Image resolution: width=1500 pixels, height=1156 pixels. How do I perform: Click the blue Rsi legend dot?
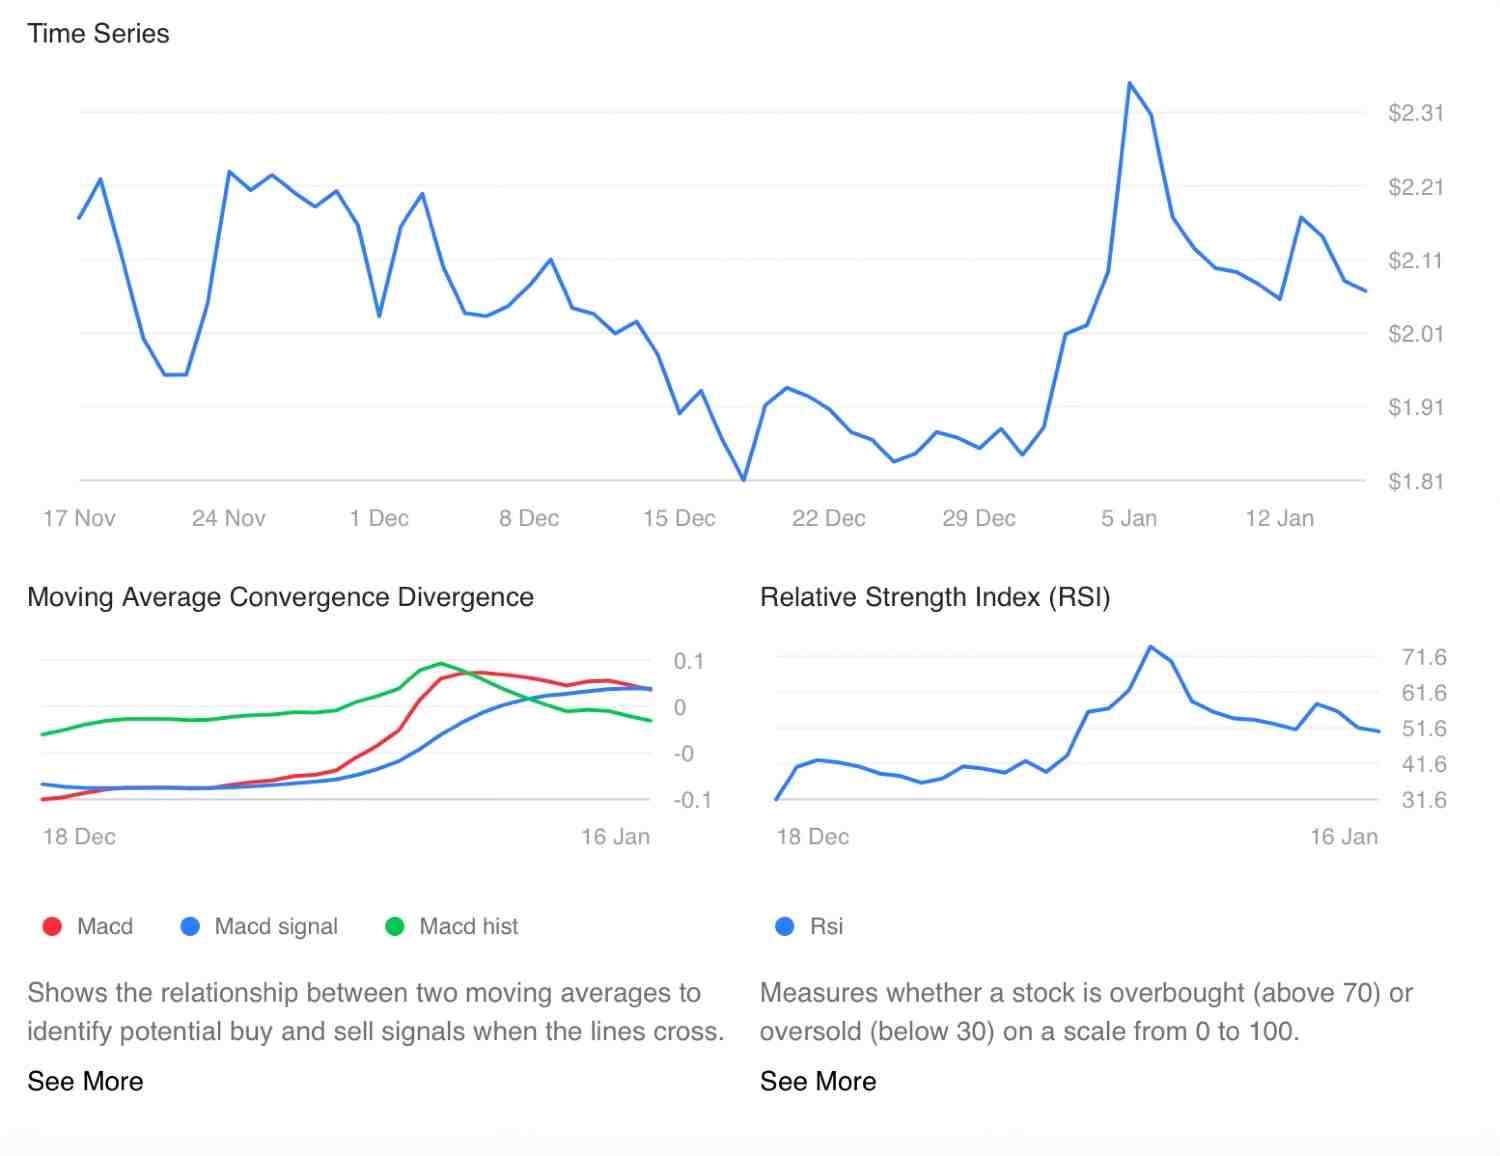click(785, 927)
